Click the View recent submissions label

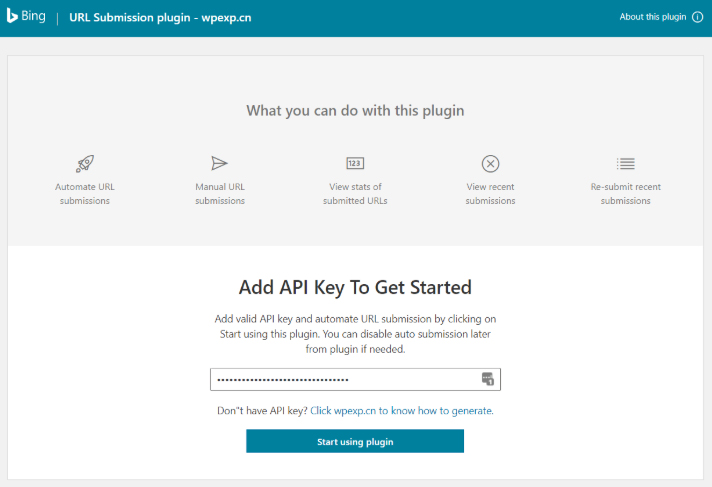tap(490, 194)
